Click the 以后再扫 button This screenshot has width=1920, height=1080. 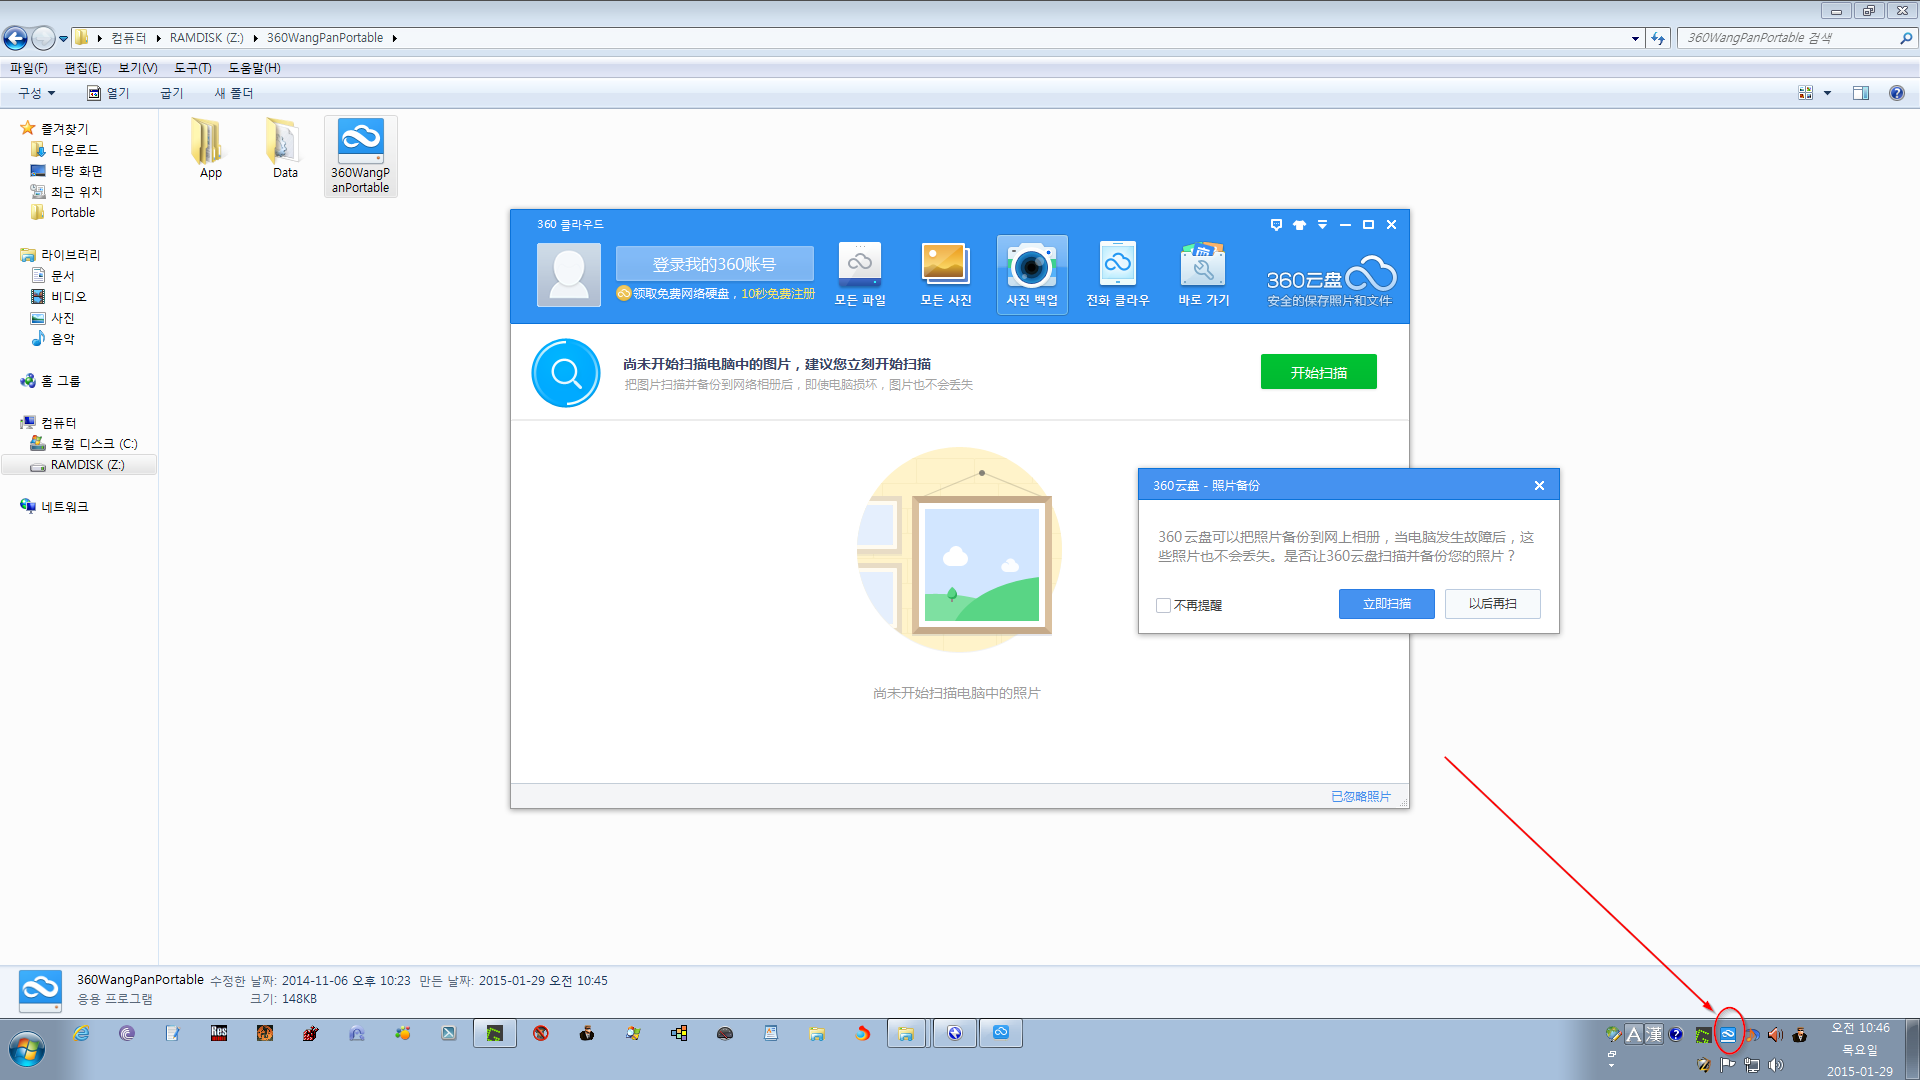click(x=1493, y=604)
